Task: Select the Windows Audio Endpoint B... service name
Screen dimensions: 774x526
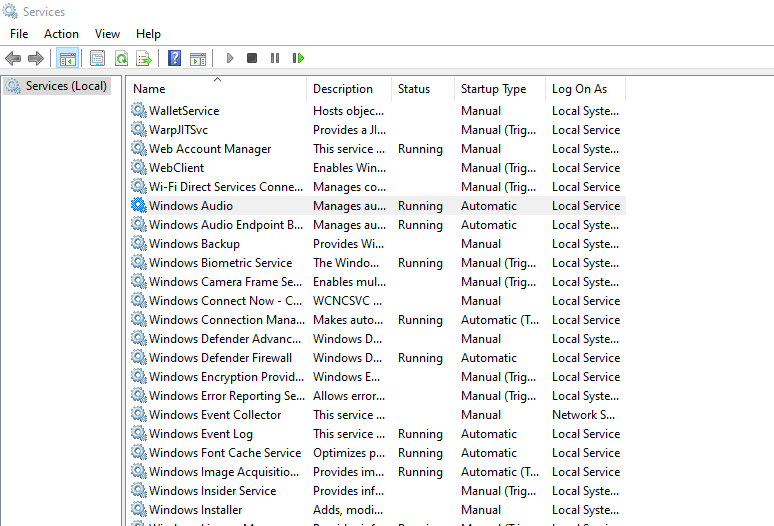Action: [x=226, y=225]
